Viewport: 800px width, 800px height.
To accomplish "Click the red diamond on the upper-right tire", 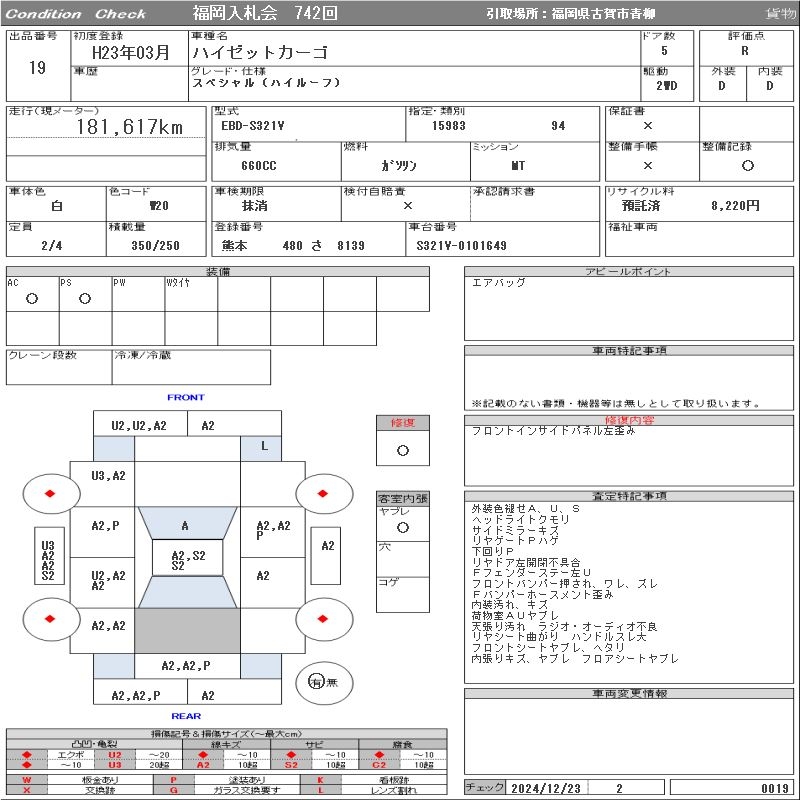I will (322, 493).
